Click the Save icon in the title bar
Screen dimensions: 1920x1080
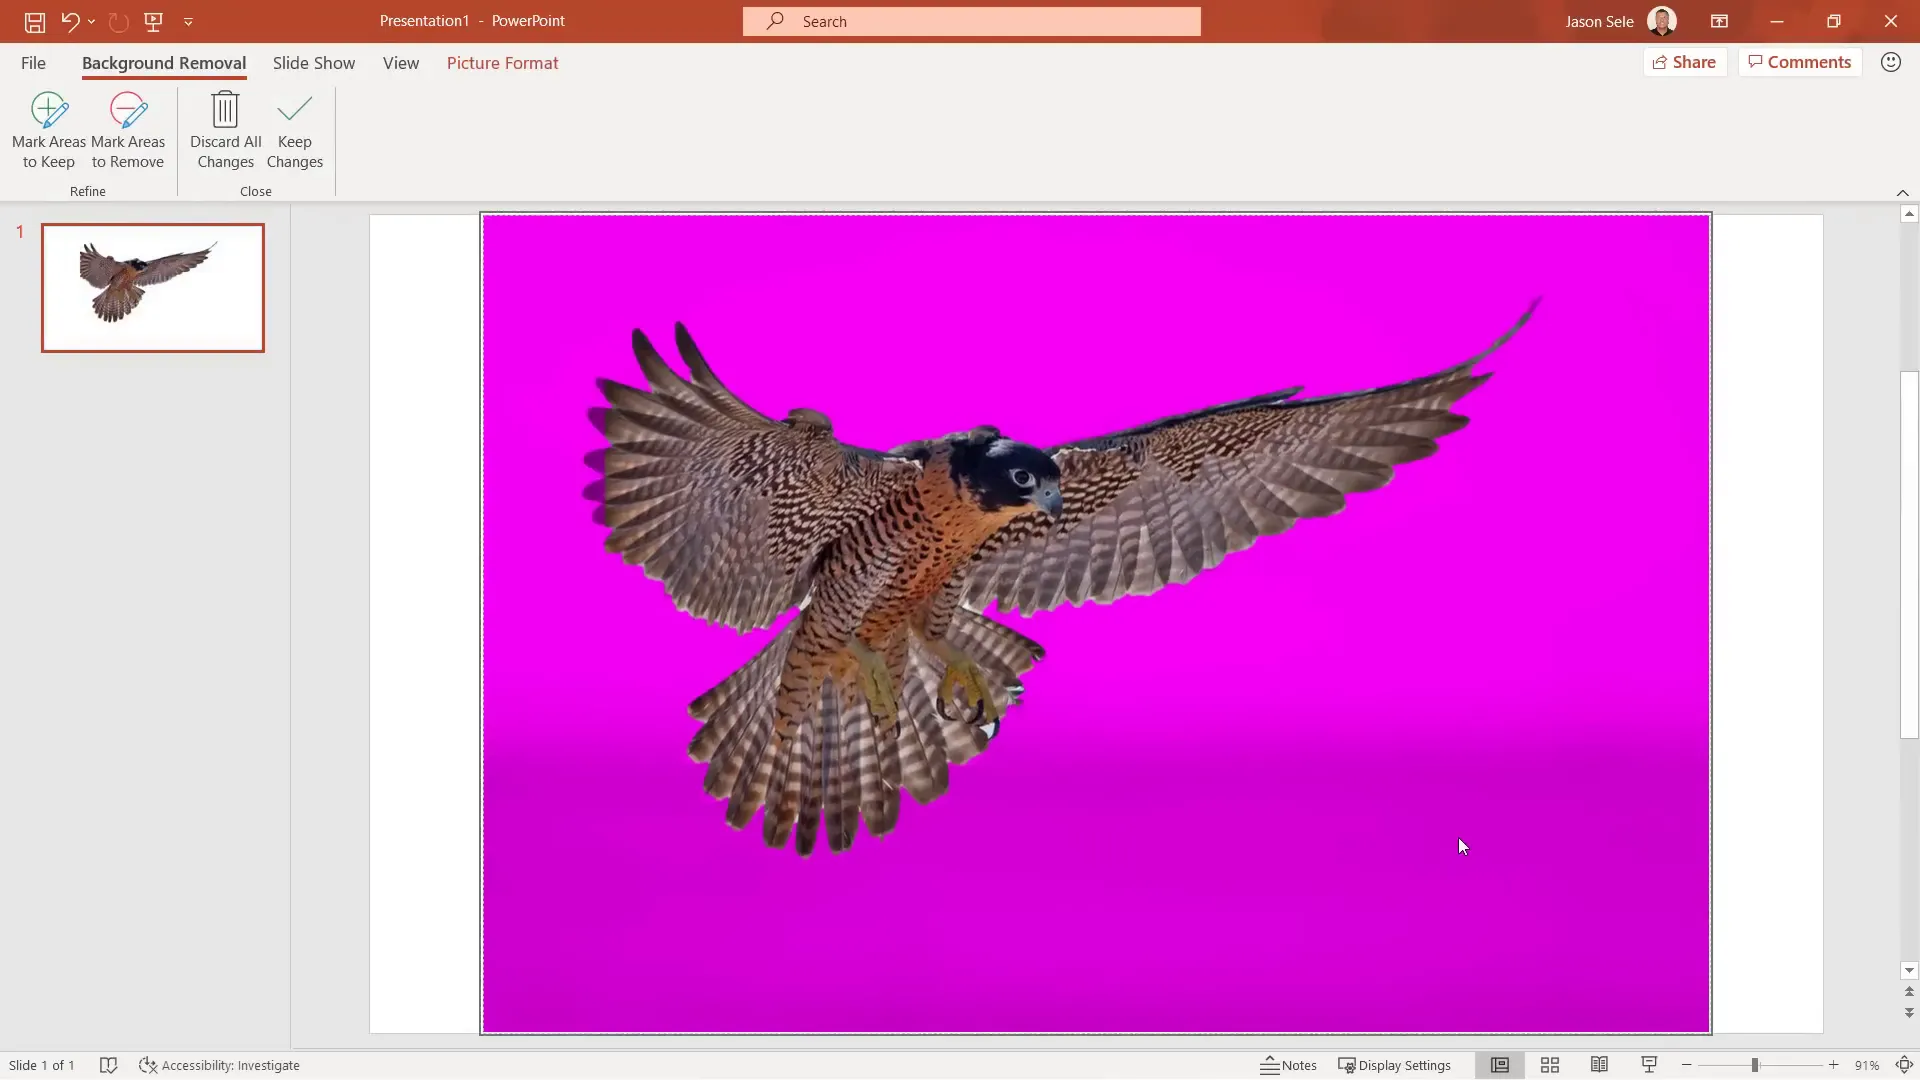34,21
